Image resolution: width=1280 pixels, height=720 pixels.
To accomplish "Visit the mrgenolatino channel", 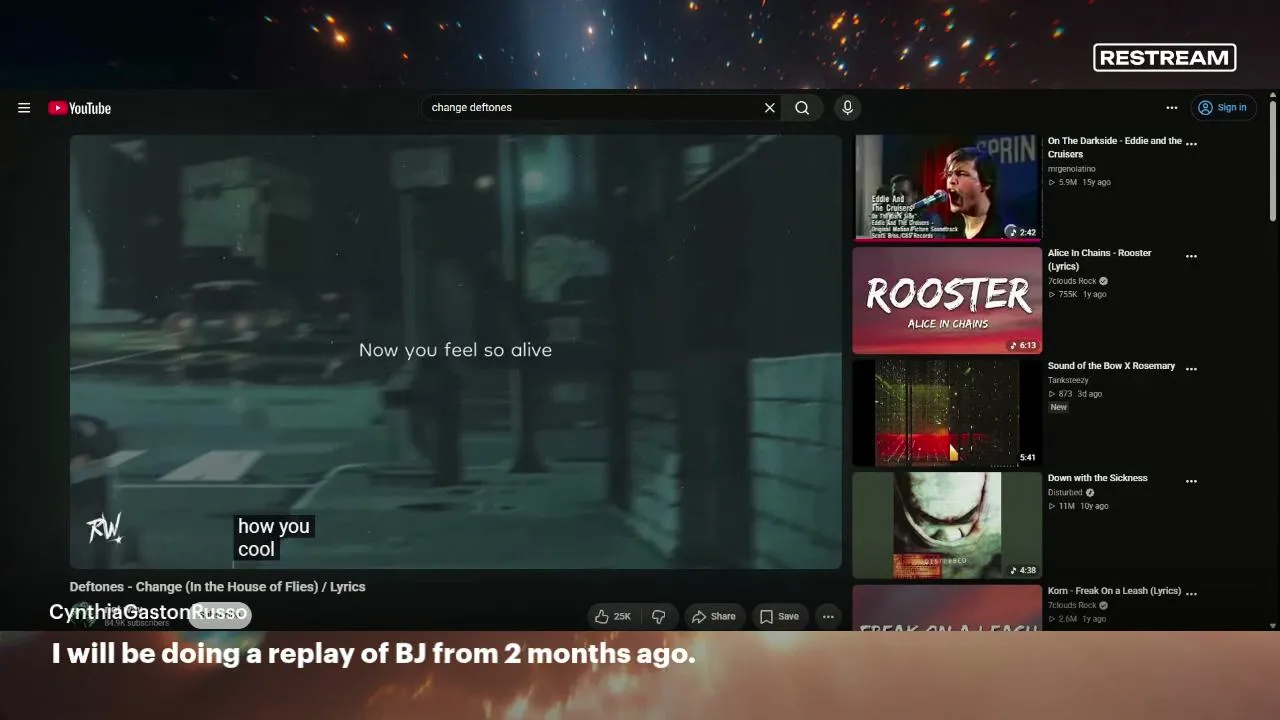I will click(1071, 169).
